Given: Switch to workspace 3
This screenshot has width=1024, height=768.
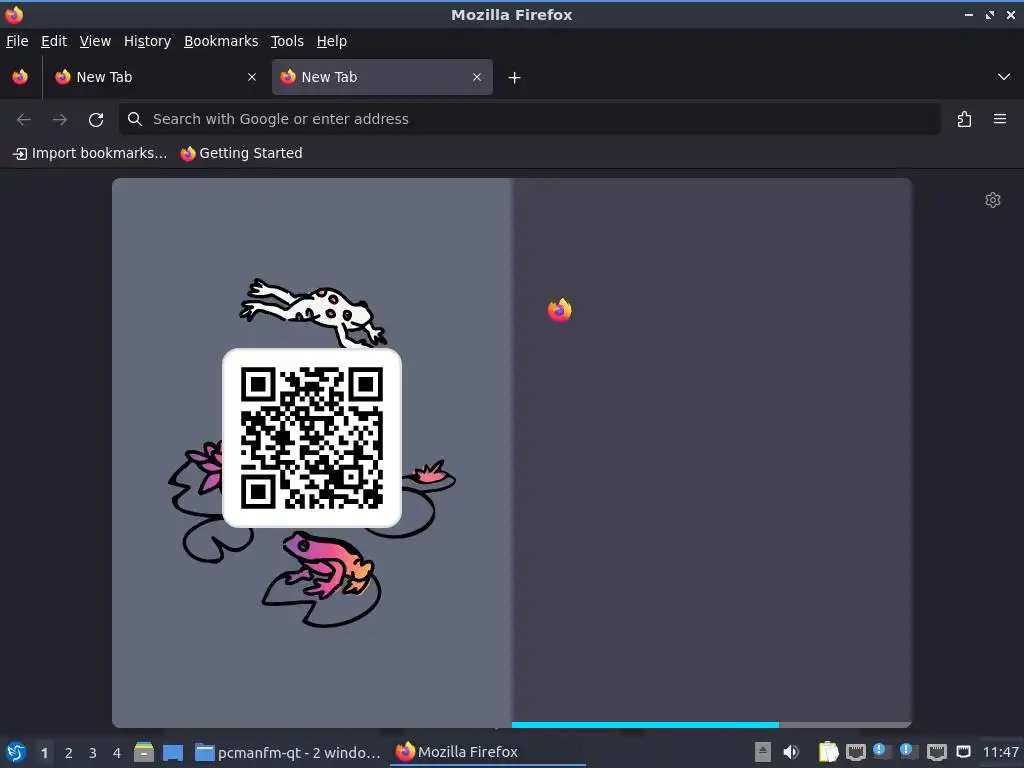Looking at the screenshot, I should pyautogui.click(x=93, y=753).
